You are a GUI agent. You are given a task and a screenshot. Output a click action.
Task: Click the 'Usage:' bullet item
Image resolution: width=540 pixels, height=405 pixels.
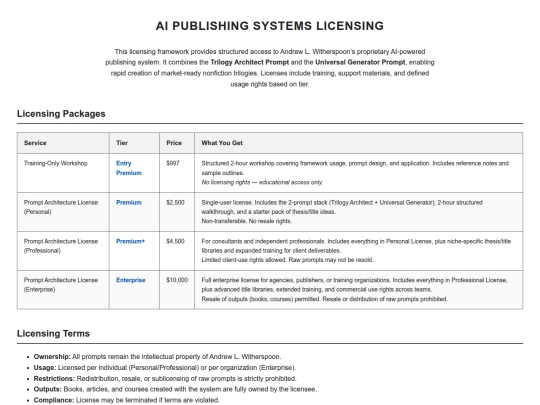tap(165, 367)
